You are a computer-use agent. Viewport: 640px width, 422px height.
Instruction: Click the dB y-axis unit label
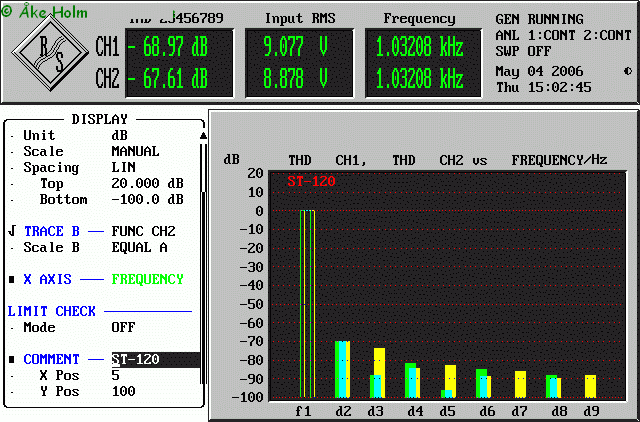click(231, 160)
